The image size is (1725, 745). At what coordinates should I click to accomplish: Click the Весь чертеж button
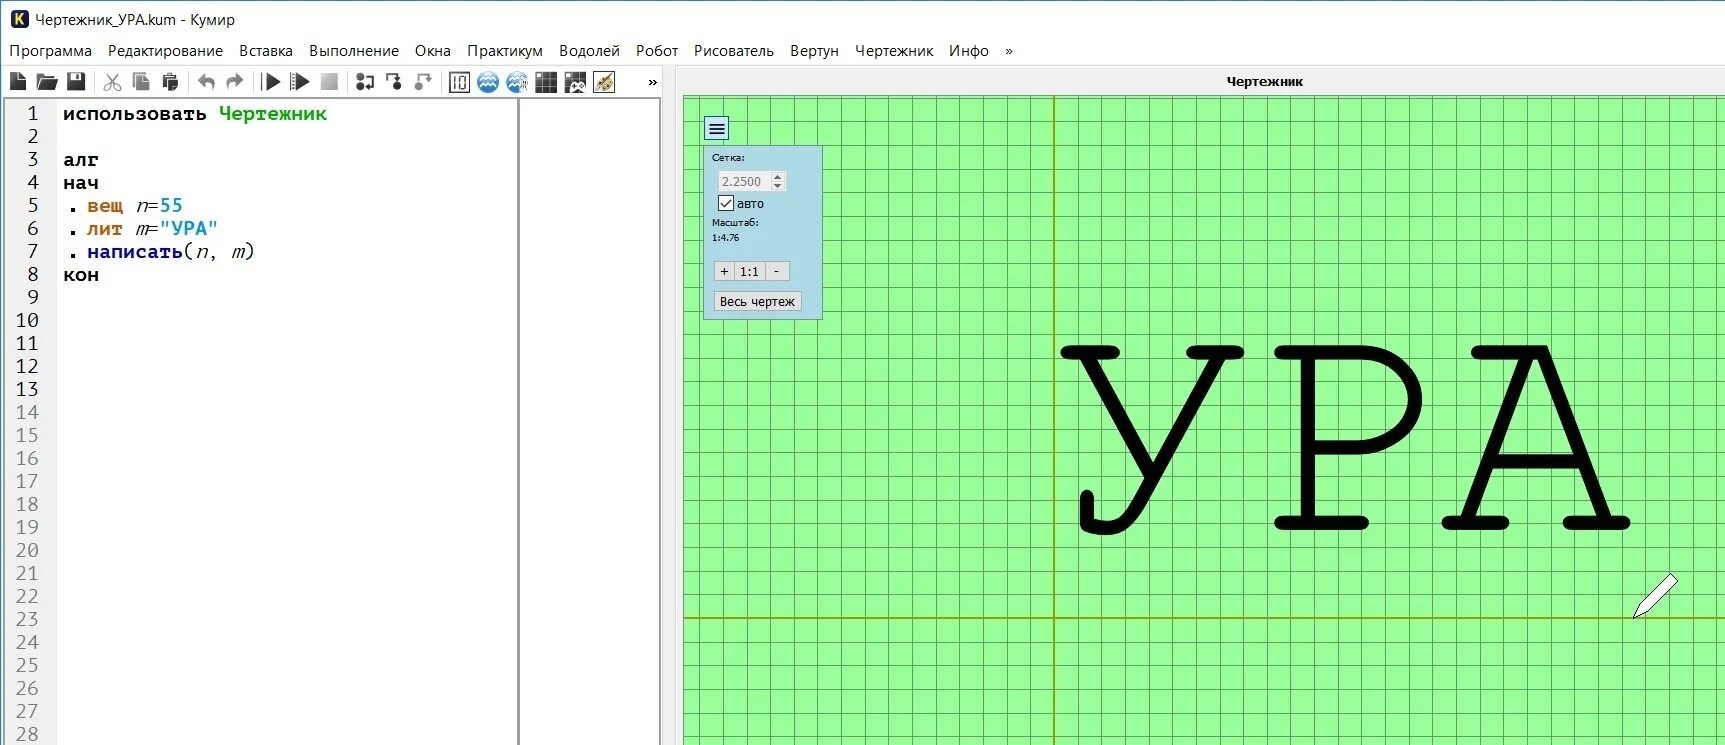[x=757, y=301]
